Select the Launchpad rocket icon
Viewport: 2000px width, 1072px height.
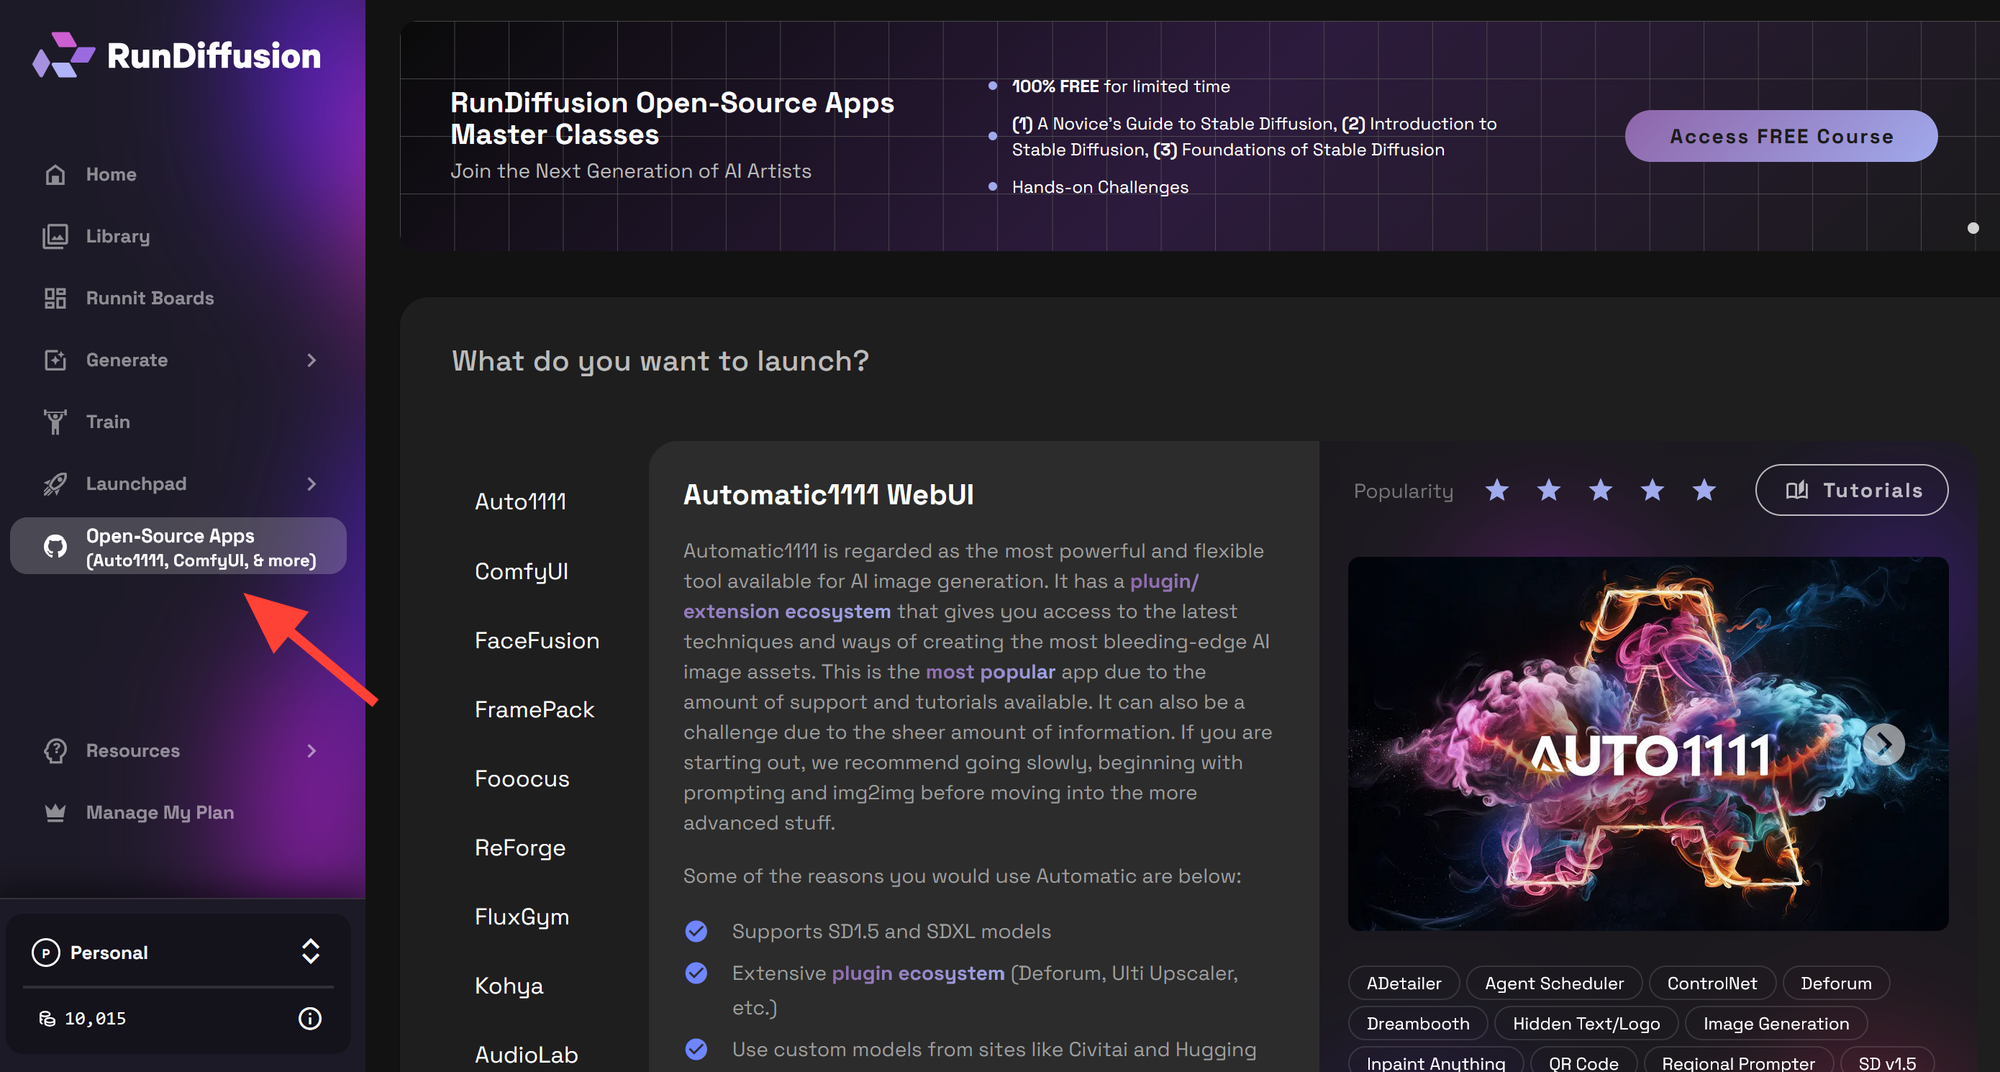point(56,483)
